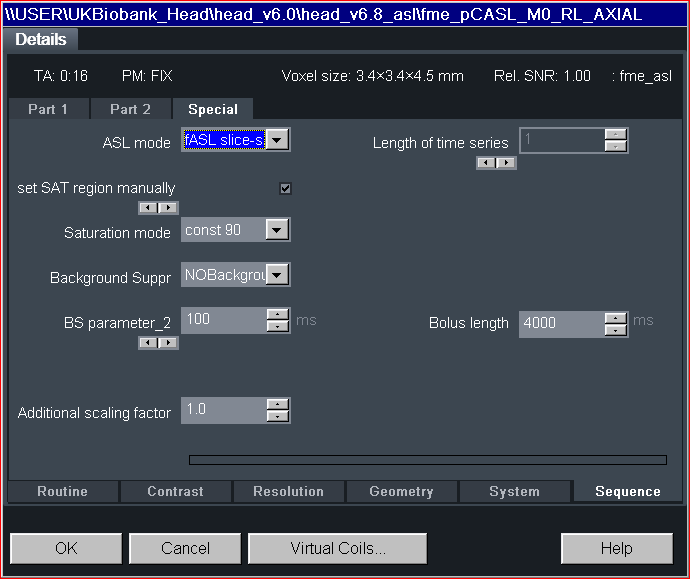Increase BS parameter_2 with up arrow
690x579 pixels.
pyautogui.click(x=278, y=314)
